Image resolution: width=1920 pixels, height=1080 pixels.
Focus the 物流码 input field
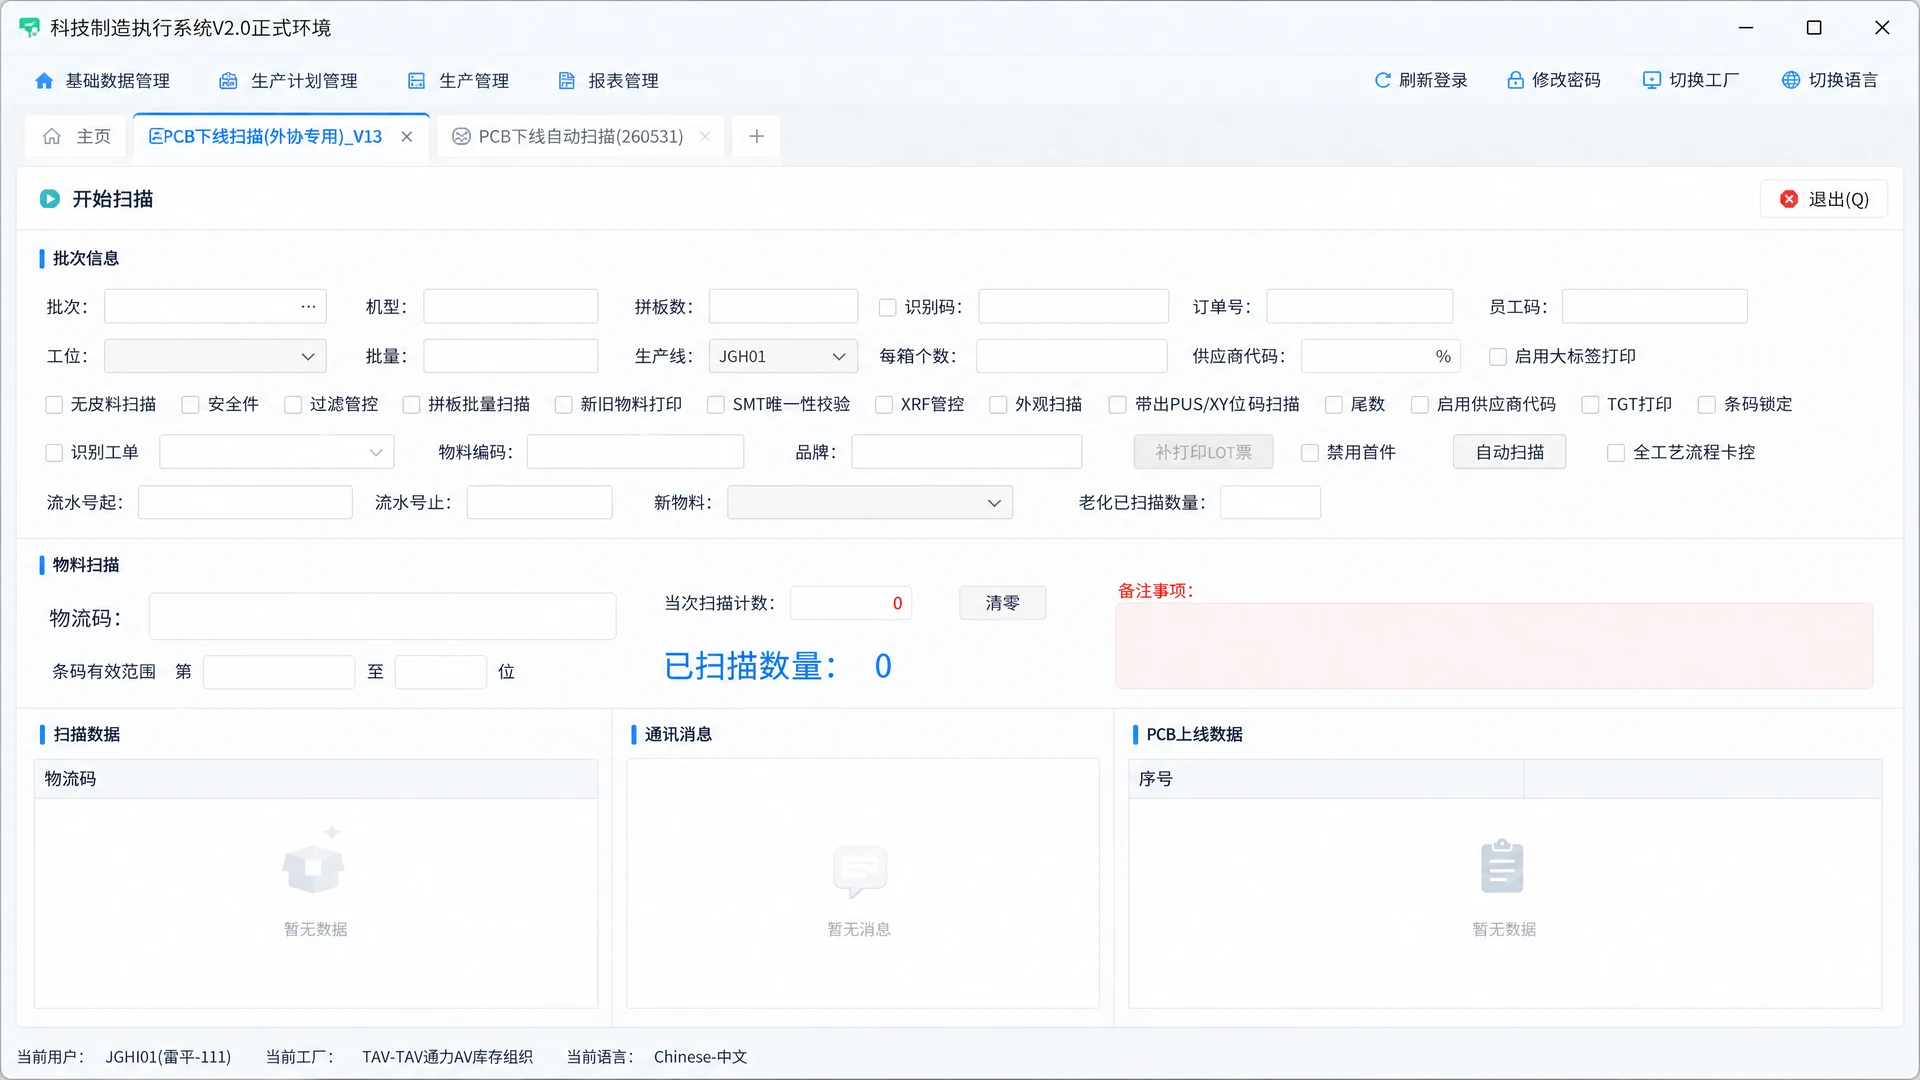(382, 617)
